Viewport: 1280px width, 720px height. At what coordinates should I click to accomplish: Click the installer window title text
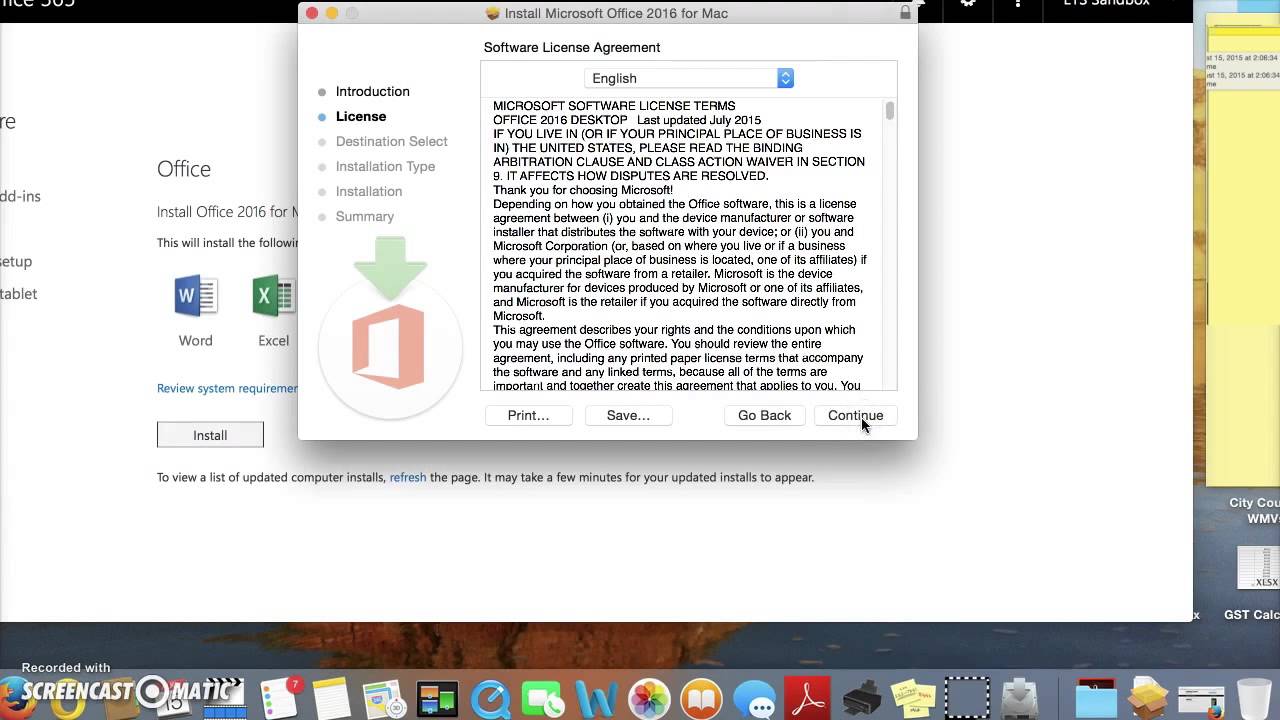click(616, 13)
